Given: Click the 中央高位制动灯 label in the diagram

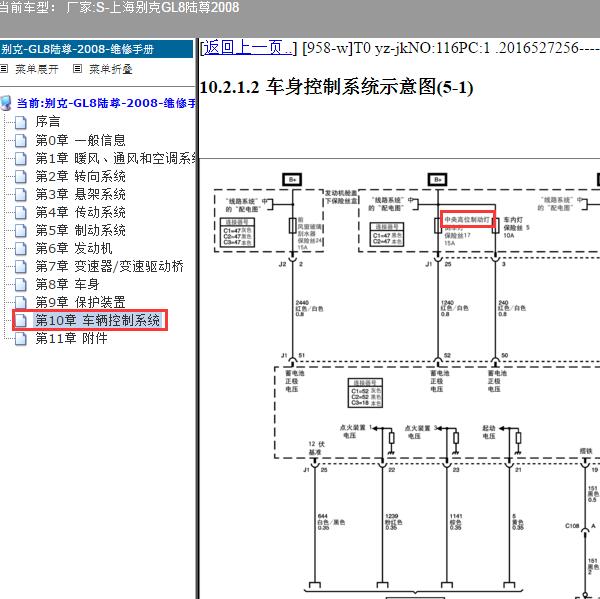Looking at the screenshot, I should (468, 220).
